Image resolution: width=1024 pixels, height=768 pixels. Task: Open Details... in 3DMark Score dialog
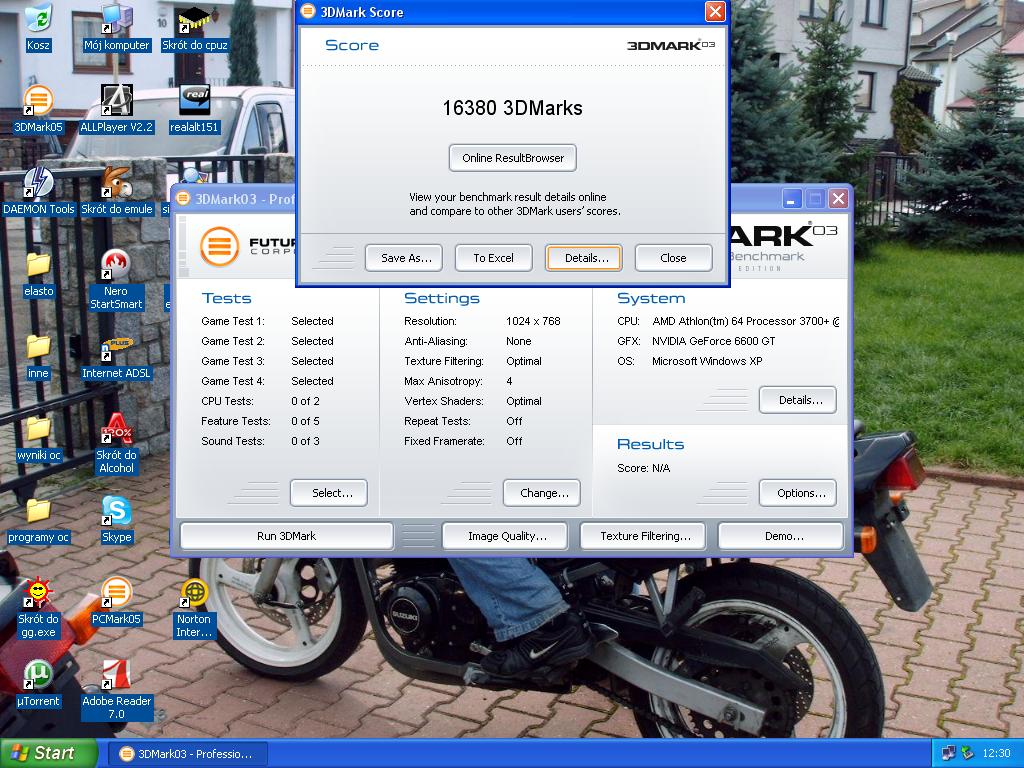tap(584, 258)
